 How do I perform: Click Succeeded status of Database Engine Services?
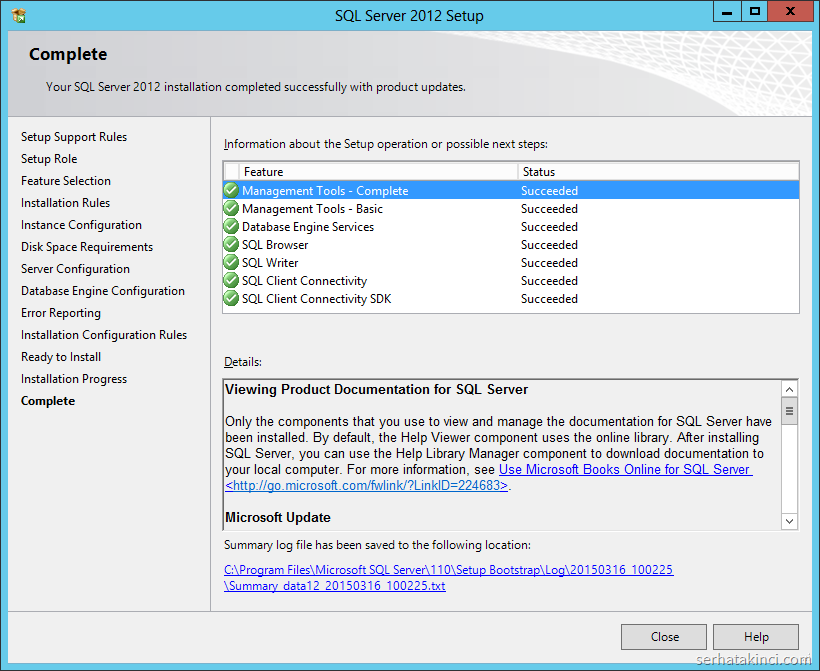click(x=549, y=226)
